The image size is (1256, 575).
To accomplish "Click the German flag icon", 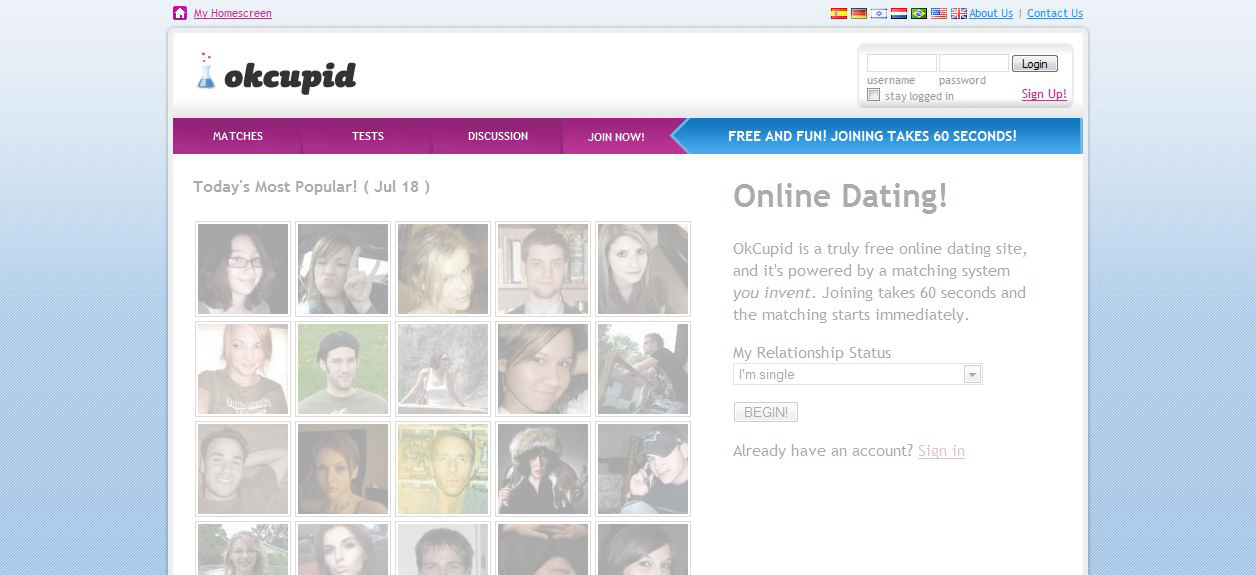I will click(859, 14).
